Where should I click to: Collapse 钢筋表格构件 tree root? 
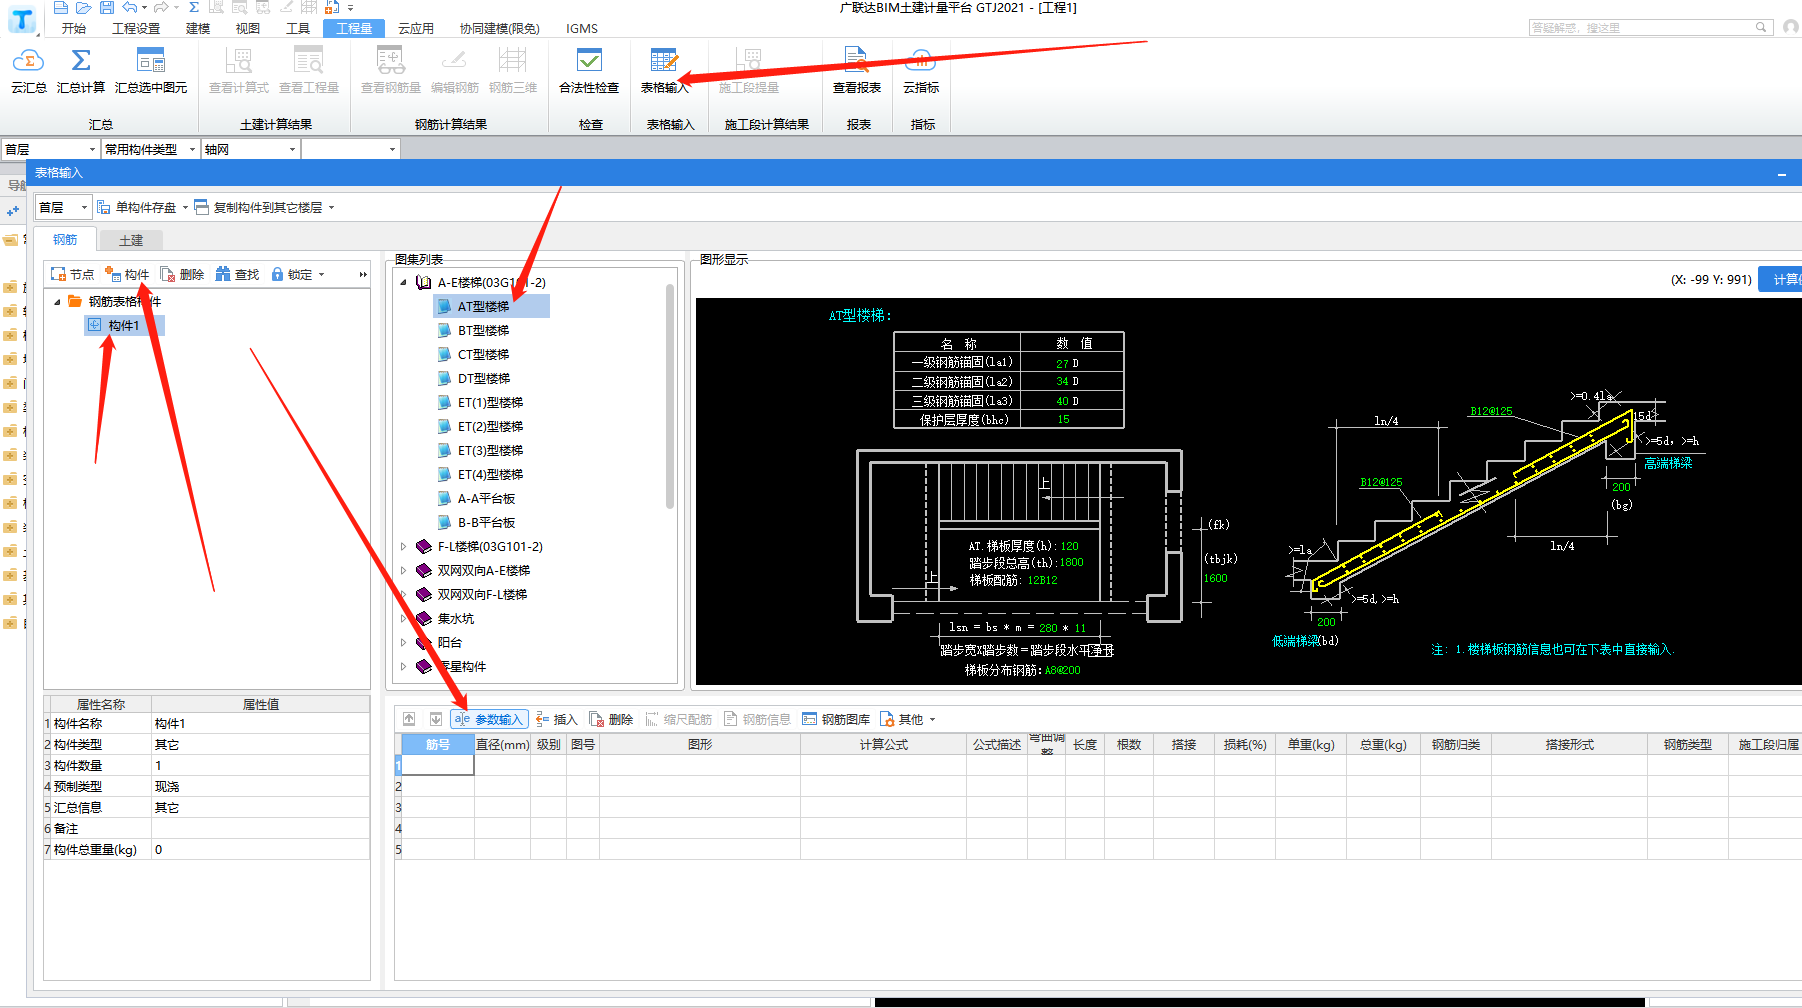[x=57, y=301]
